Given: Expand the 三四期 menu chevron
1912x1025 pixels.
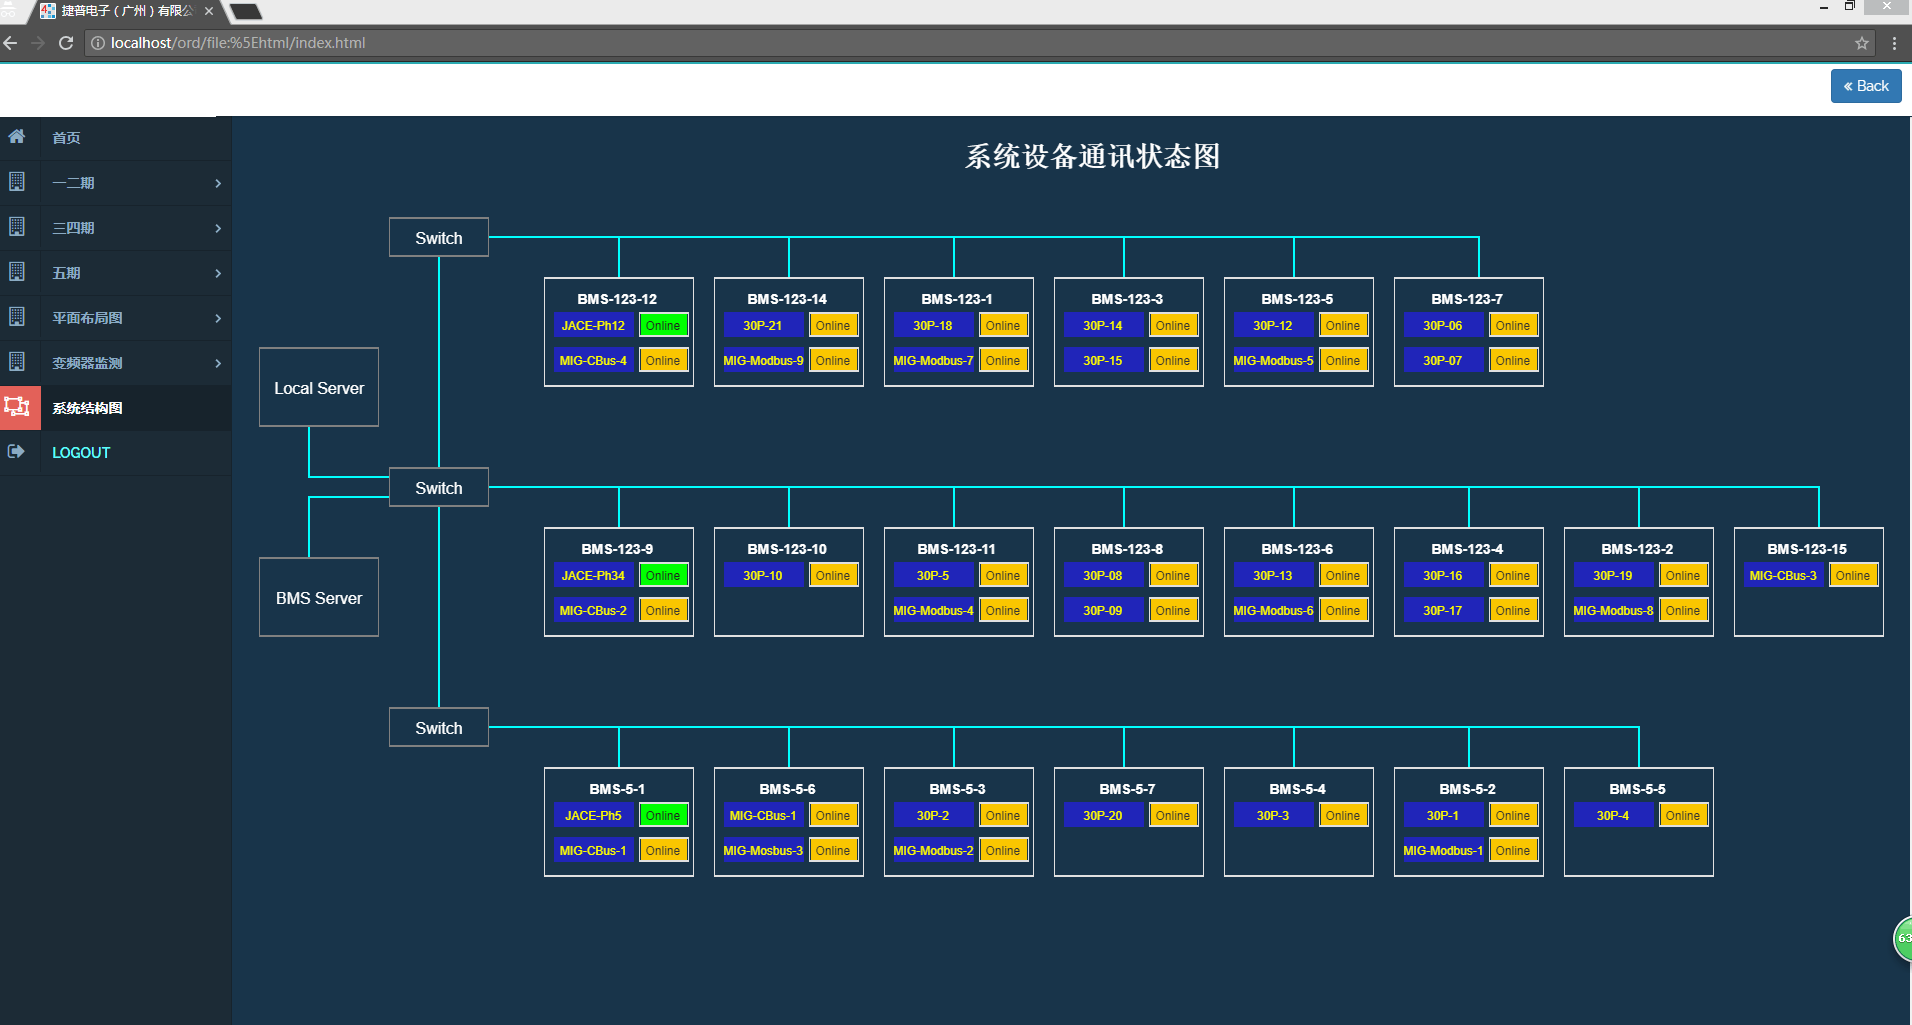Looking at the screenshot, I should (x=218, y=228).
